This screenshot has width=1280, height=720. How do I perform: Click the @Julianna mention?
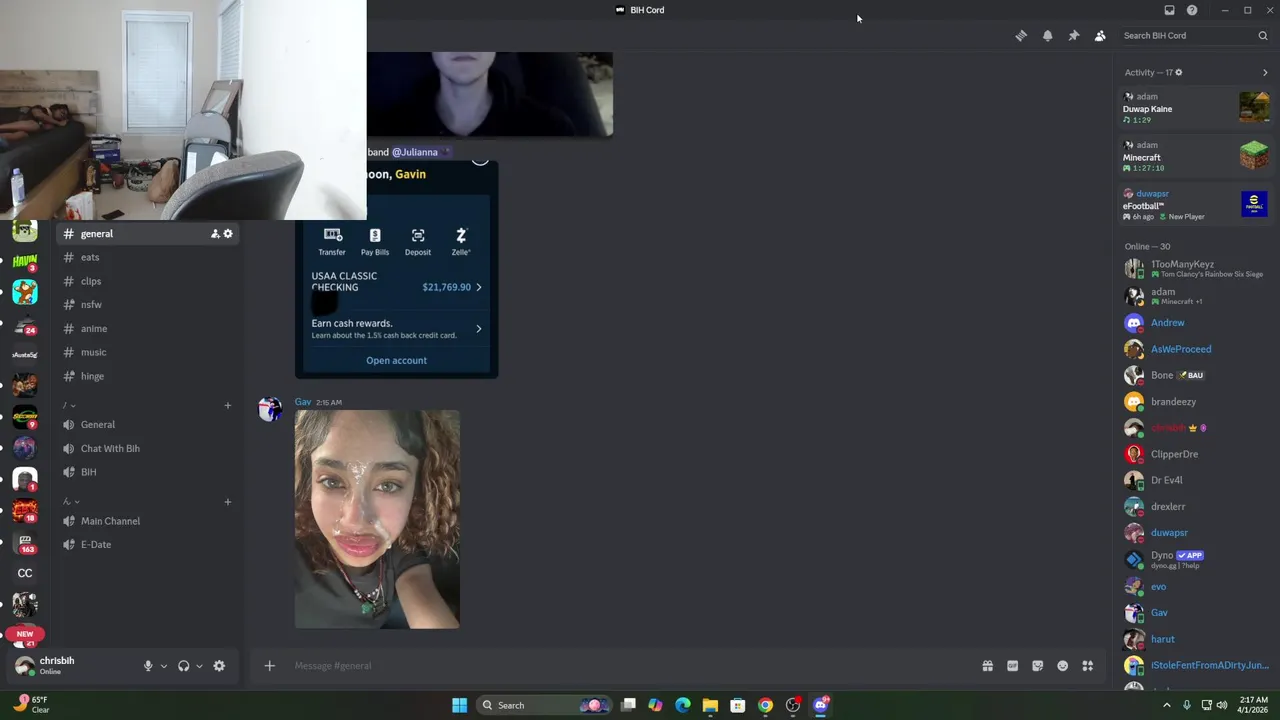(x=415, y=152)
